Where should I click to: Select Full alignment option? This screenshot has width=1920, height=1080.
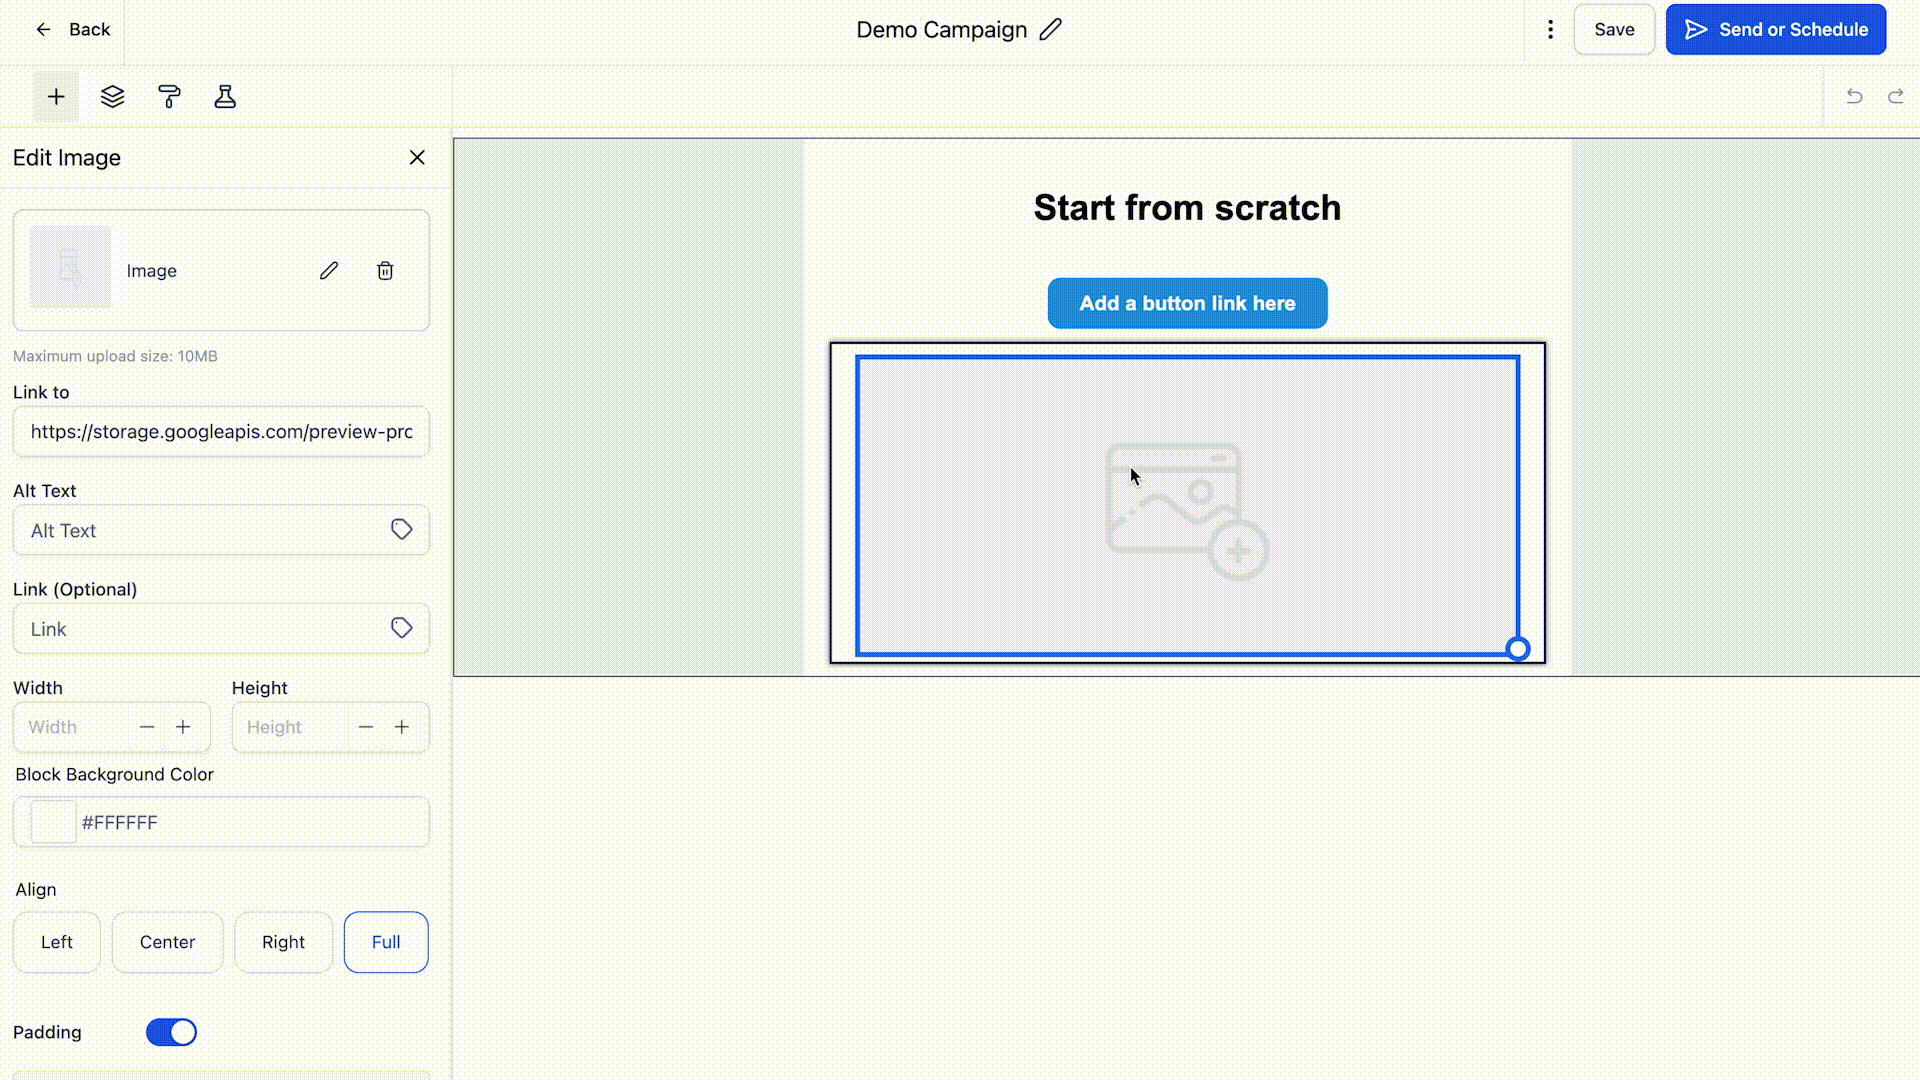386,942
